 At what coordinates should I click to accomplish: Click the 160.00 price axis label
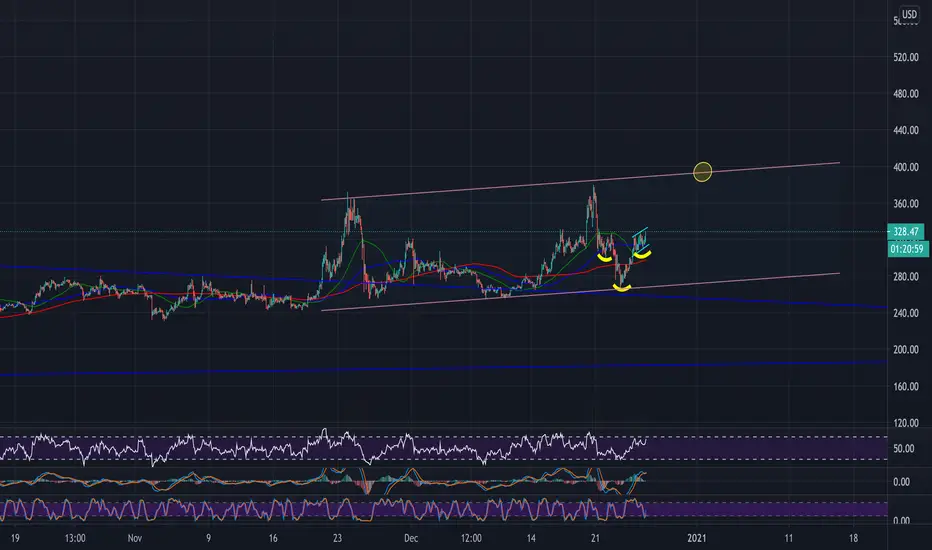(906, 386)
